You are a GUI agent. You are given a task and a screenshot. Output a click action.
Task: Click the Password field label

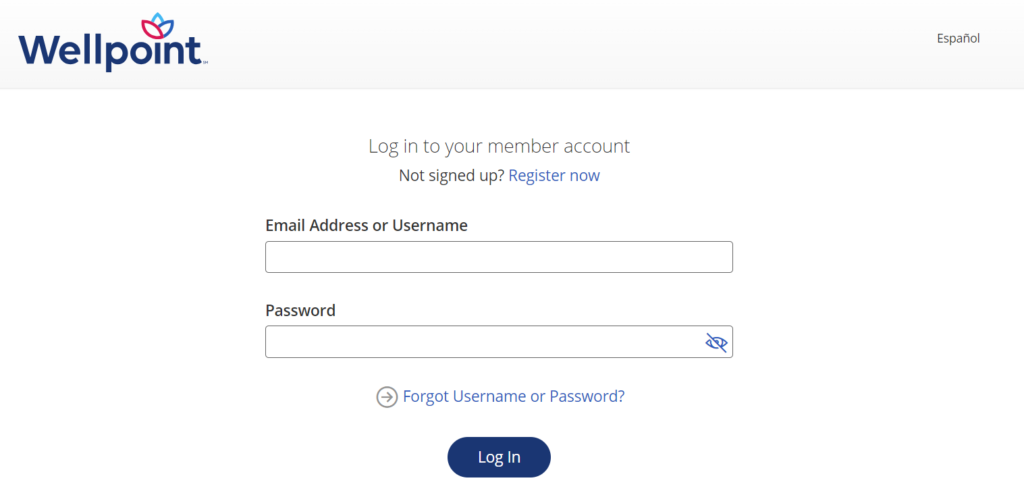[300, 310]
